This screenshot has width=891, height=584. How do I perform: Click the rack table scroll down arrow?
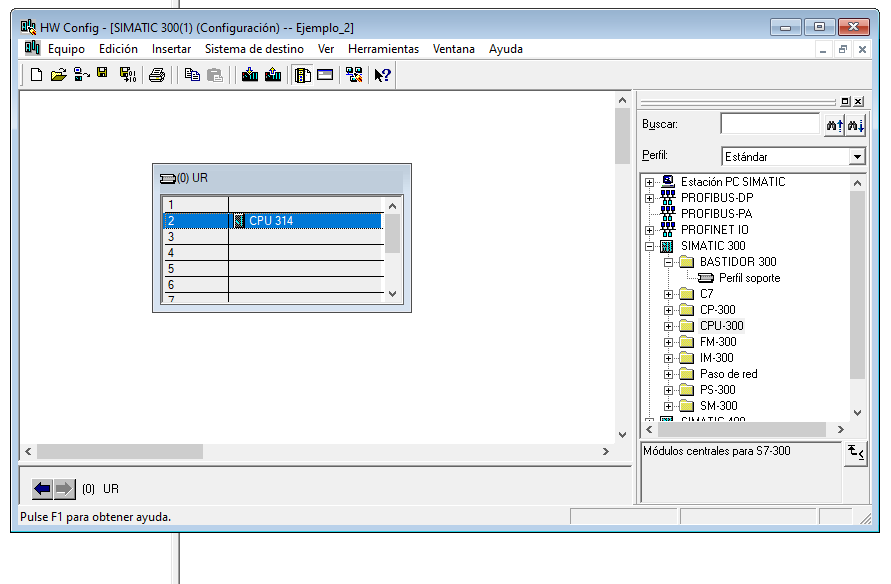pyautogui.click(x=392, y=294)
